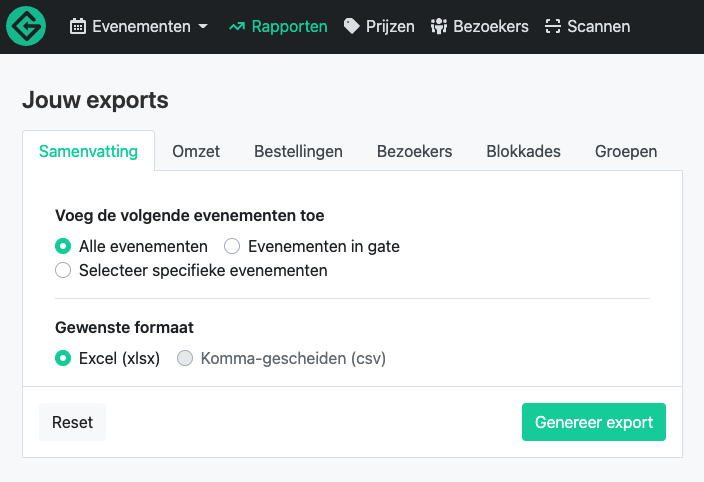Switch to the Omzet tab

coord(196,151)
